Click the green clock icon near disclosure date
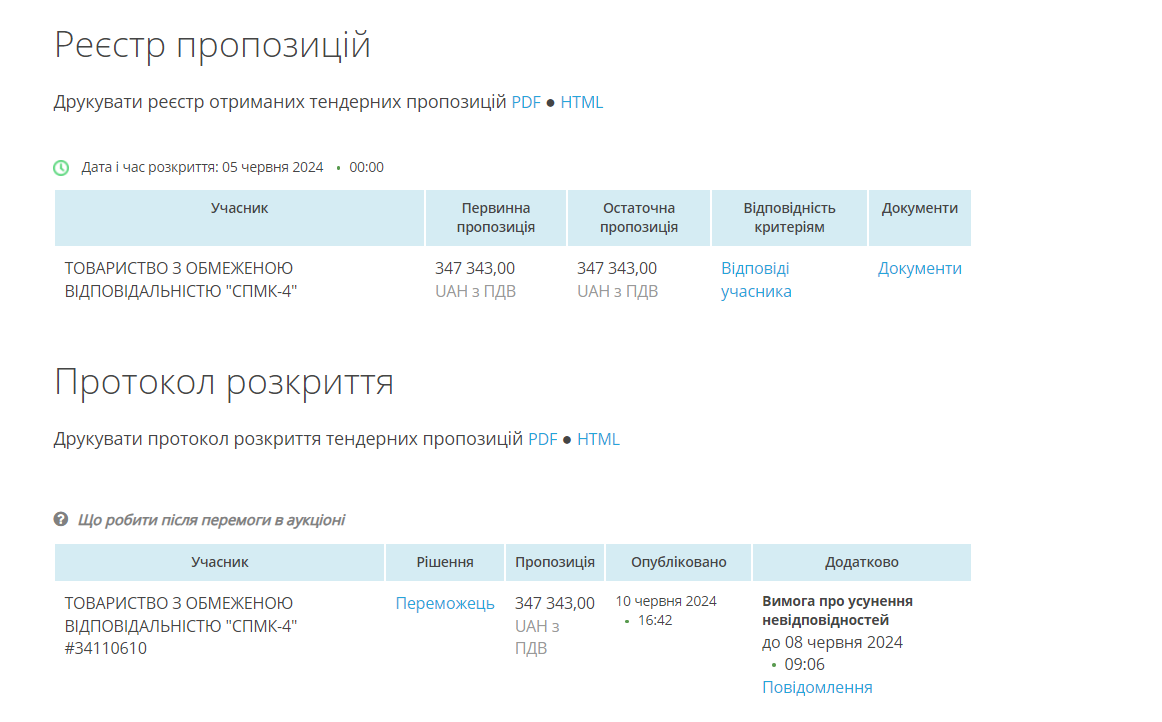 62,168
